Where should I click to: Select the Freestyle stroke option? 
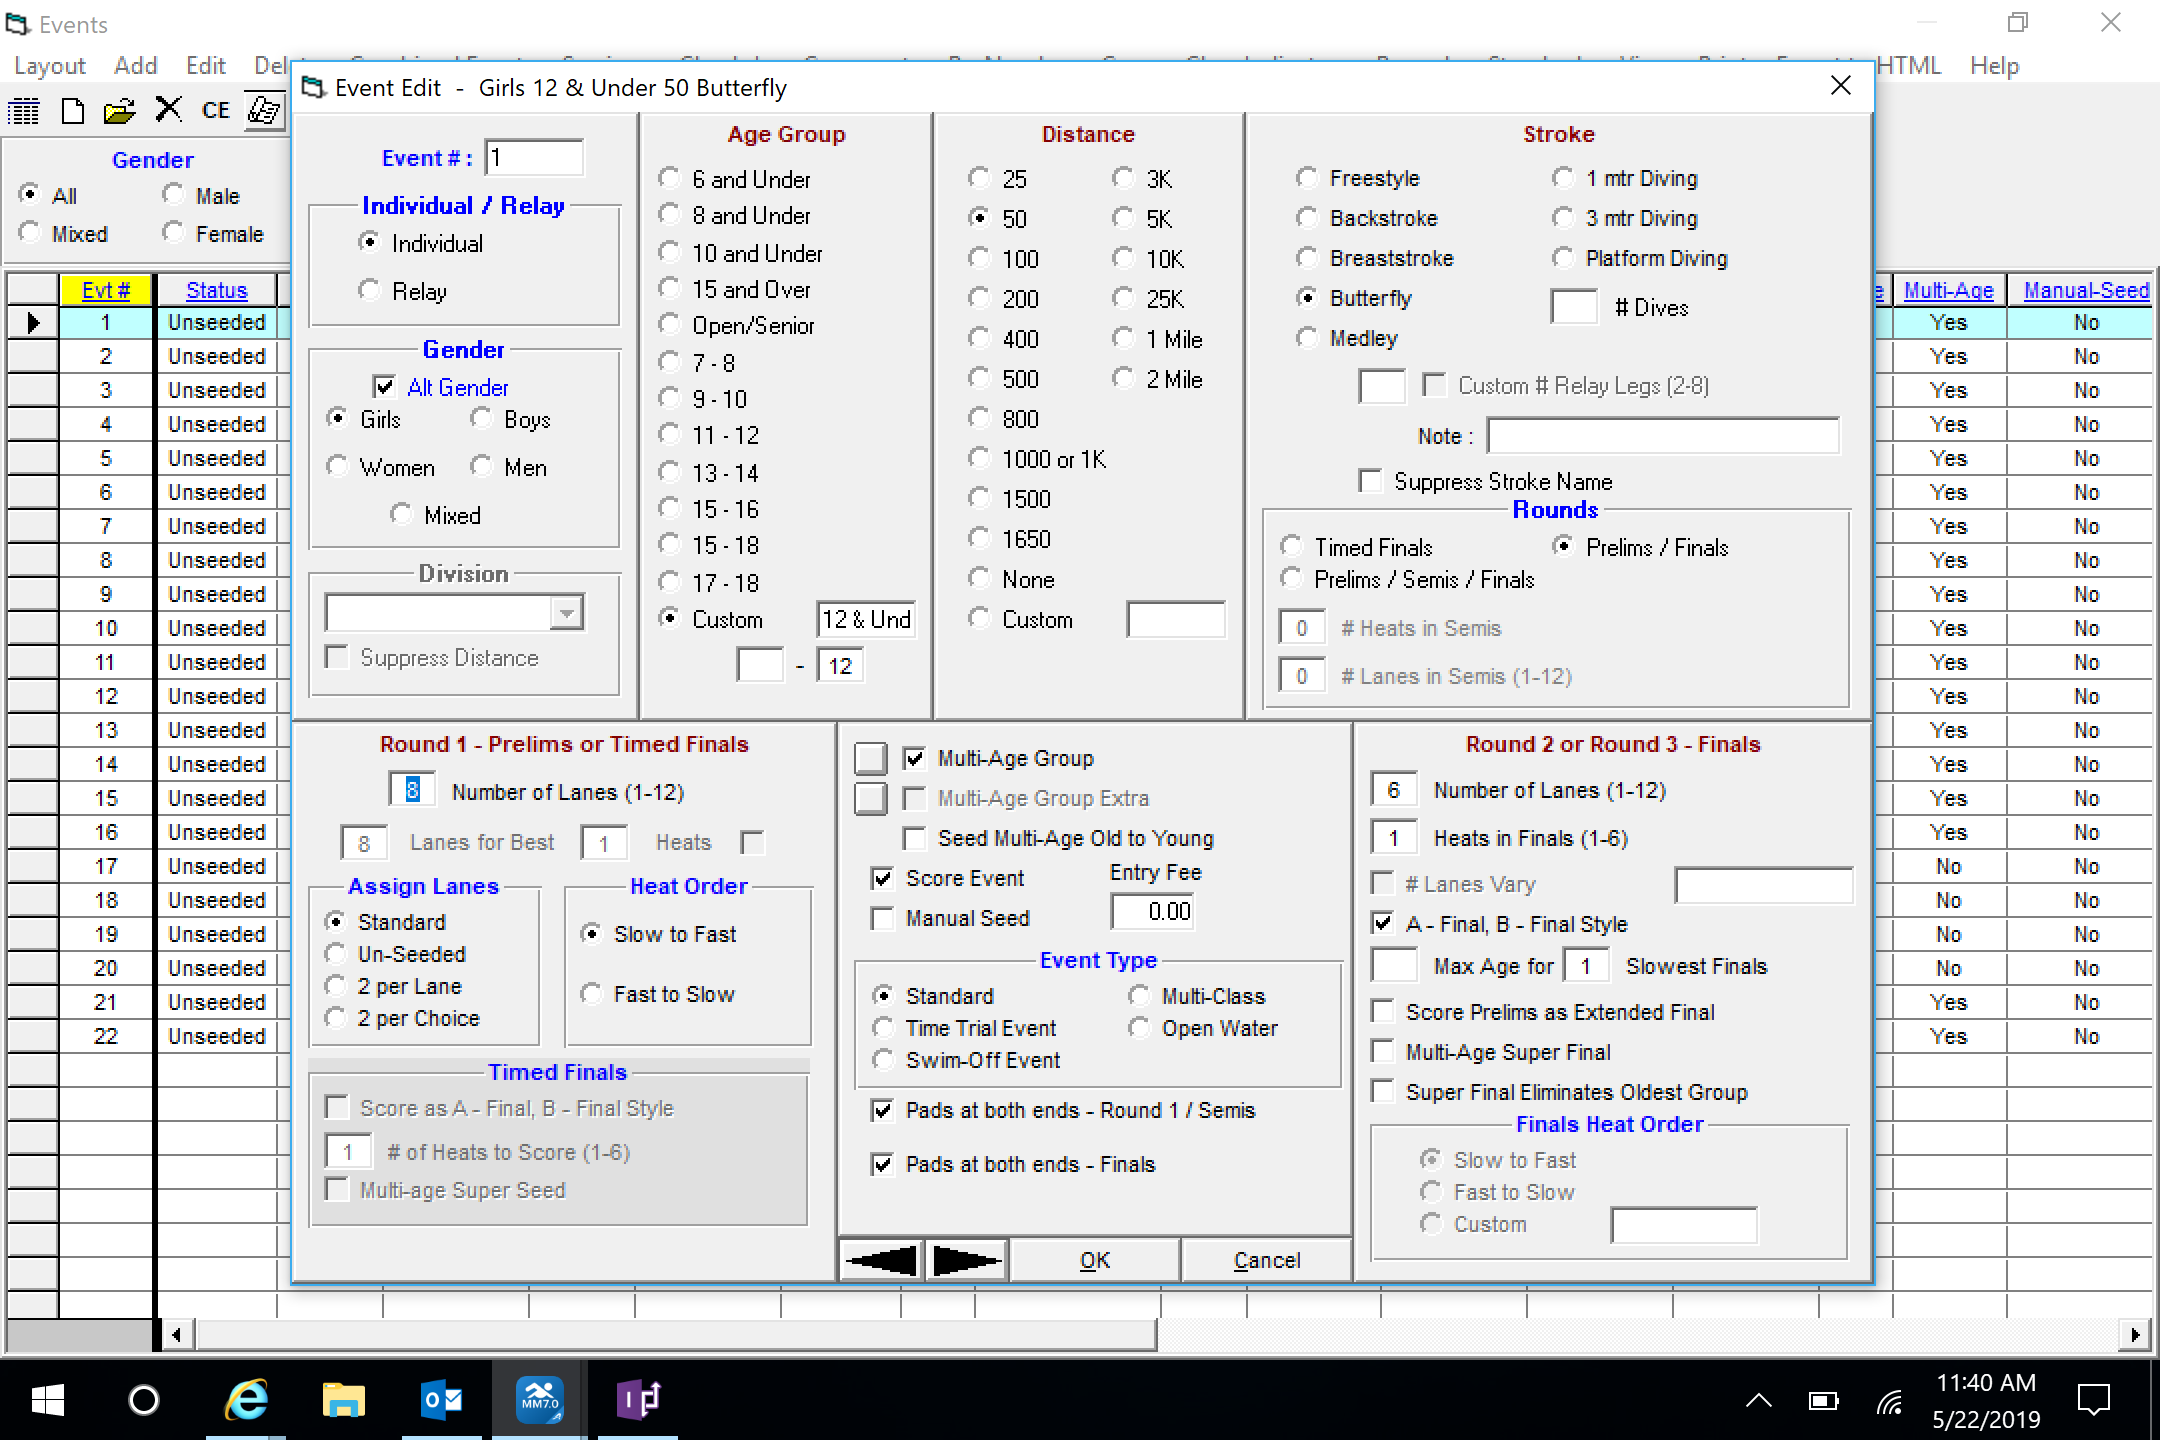[x=1307, y=178]
